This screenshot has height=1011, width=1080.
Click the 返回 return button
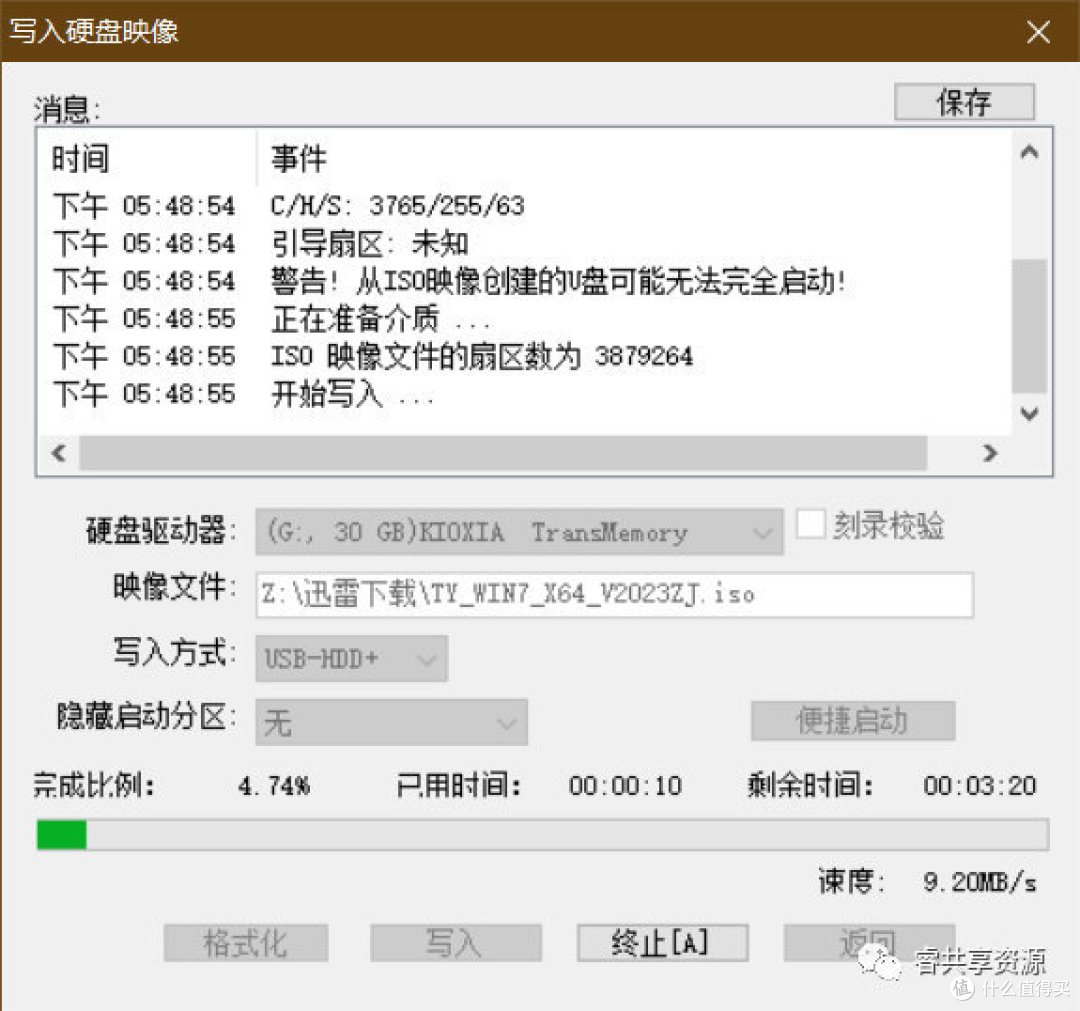coord(871,941)
